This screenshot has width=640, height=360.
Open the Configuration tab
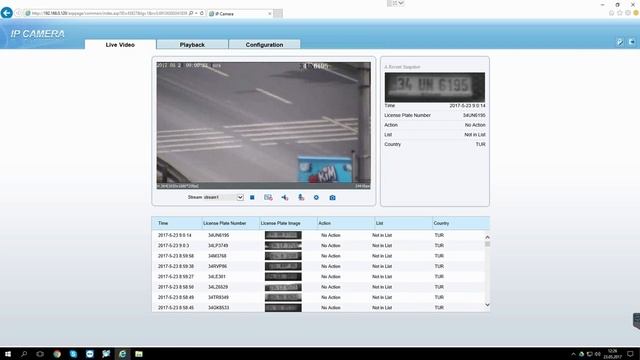(x=264, y=44)
